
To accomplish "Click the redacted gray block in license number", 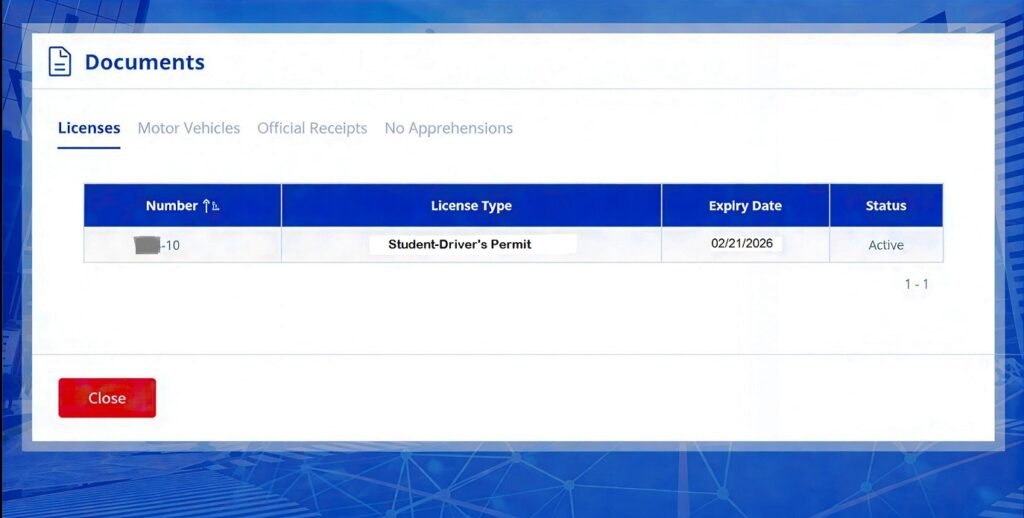I will pos(147,245).
